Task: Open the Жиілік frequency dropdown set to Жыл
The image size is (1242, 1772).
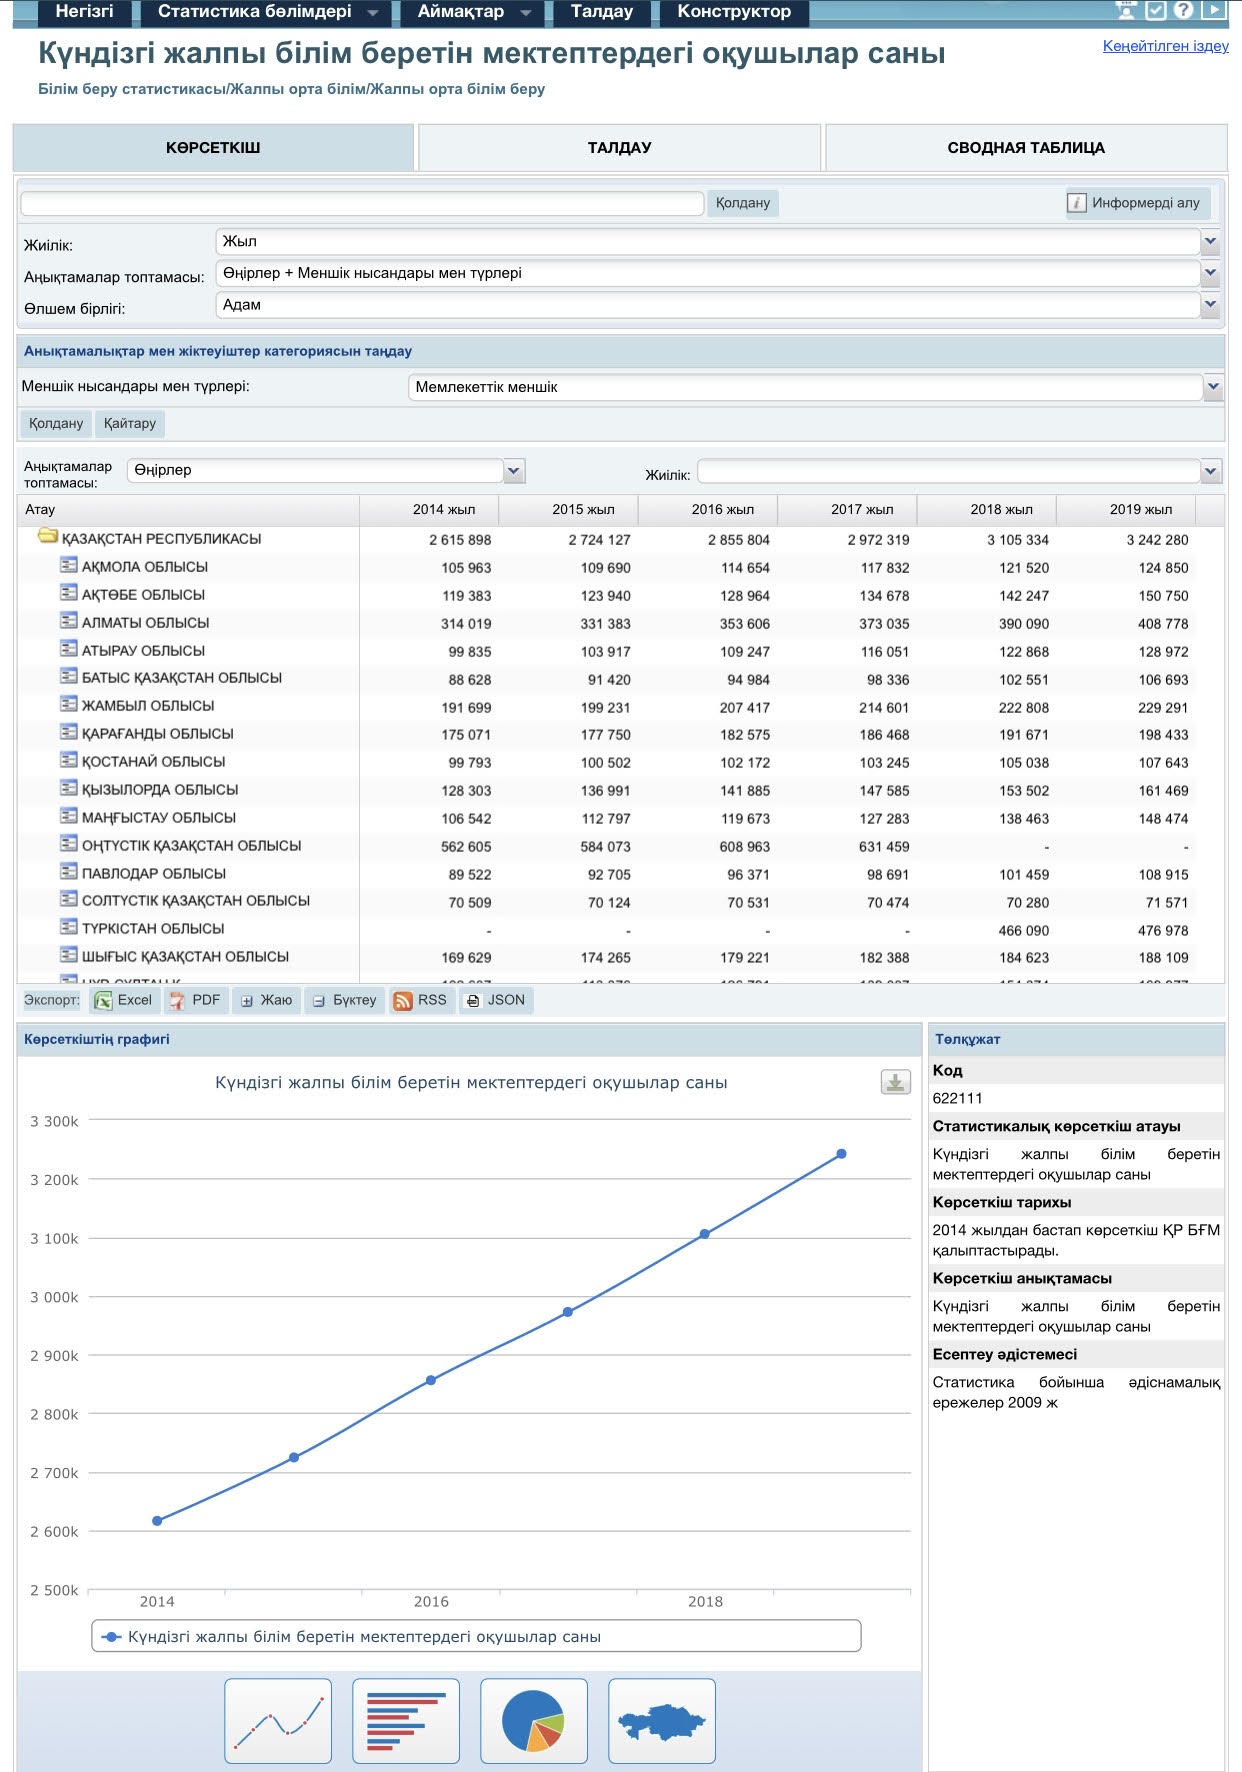Action: 1210,241
